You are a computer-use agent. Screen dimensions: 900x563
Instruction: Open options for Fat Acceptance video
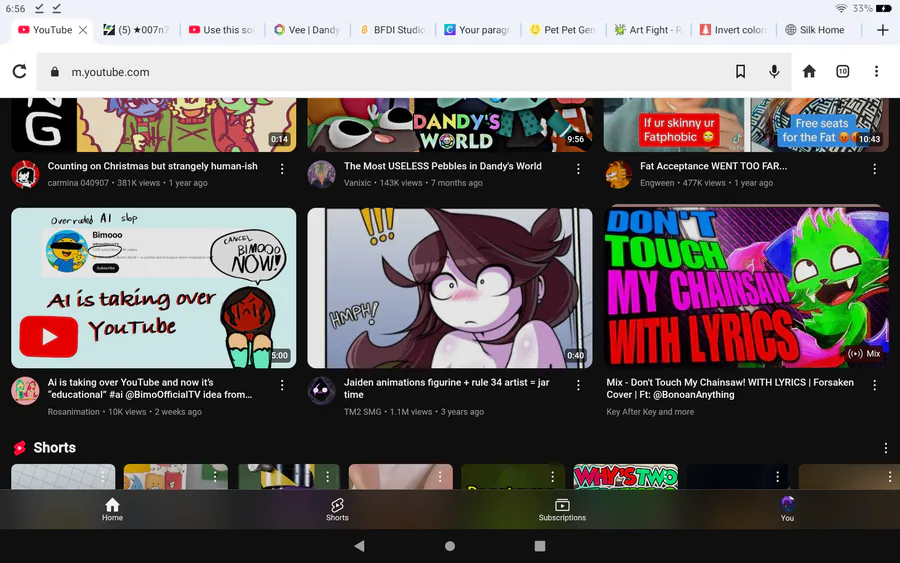coord(874,169)
